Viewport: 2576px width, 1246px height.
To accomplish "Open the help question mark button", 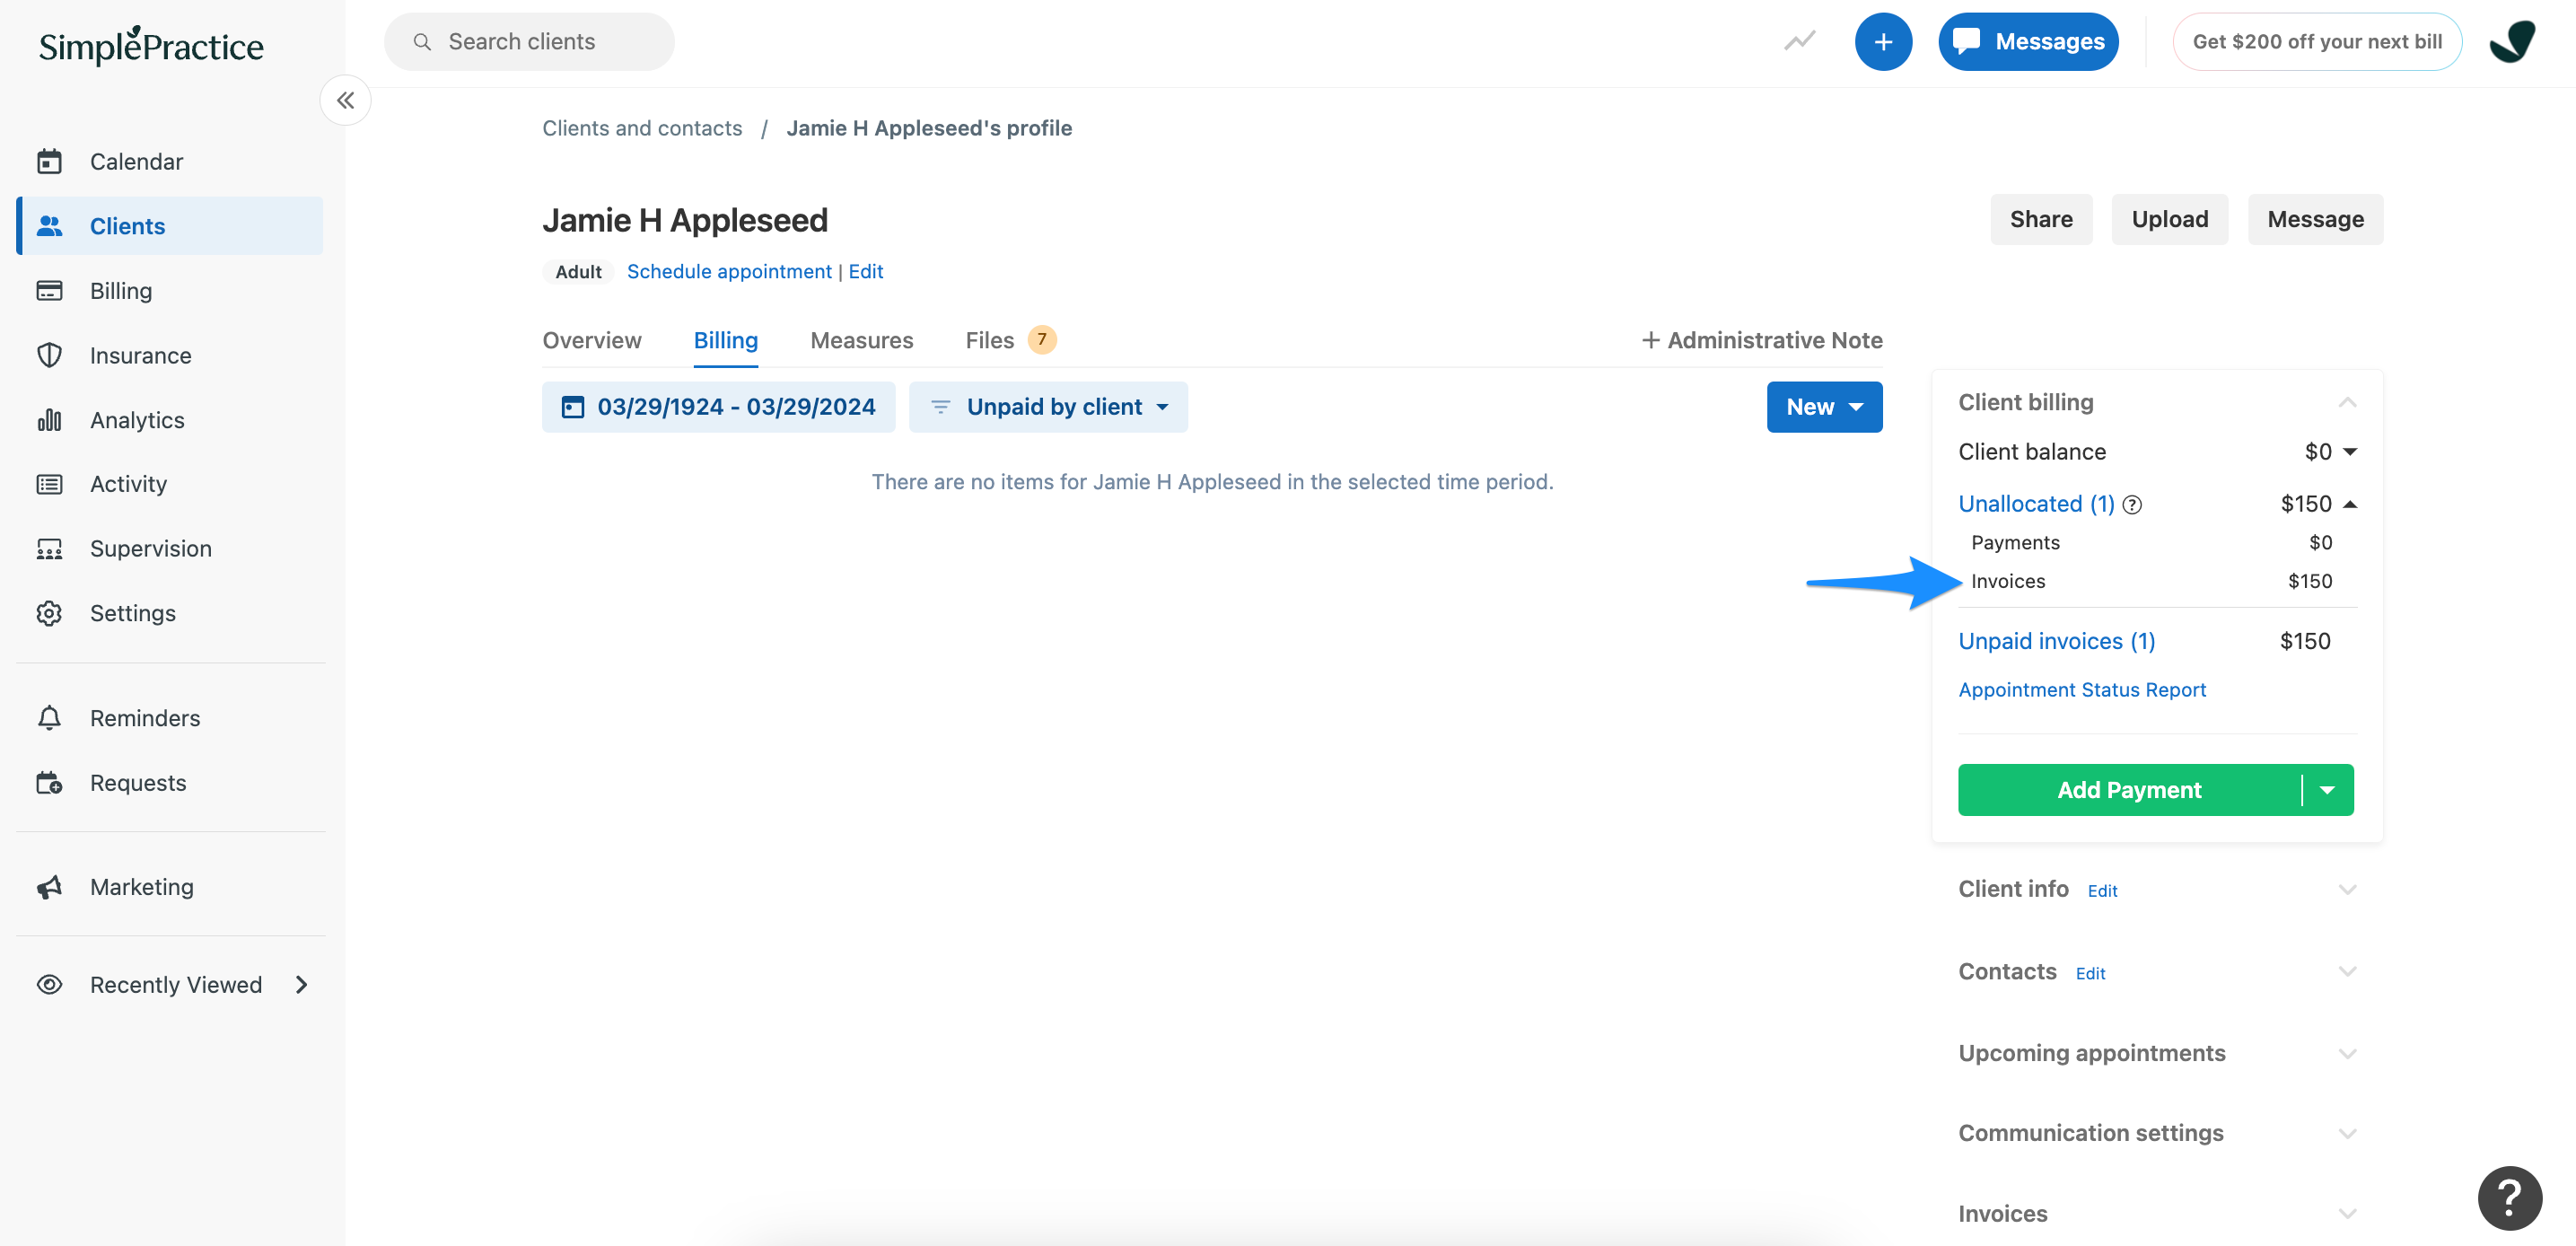I will (x=2509, y=1198).
